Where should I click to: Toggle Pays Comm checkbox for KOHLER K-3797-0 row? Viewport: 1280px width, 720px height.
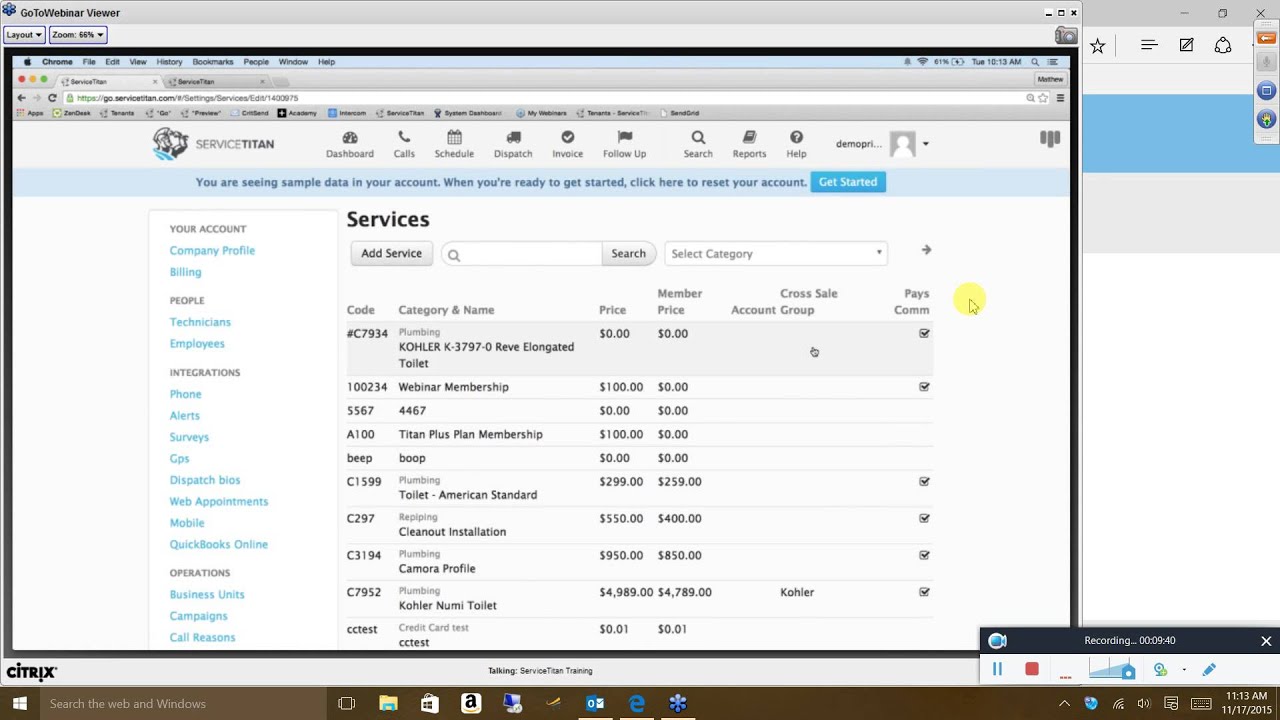[x=924, y=333]
